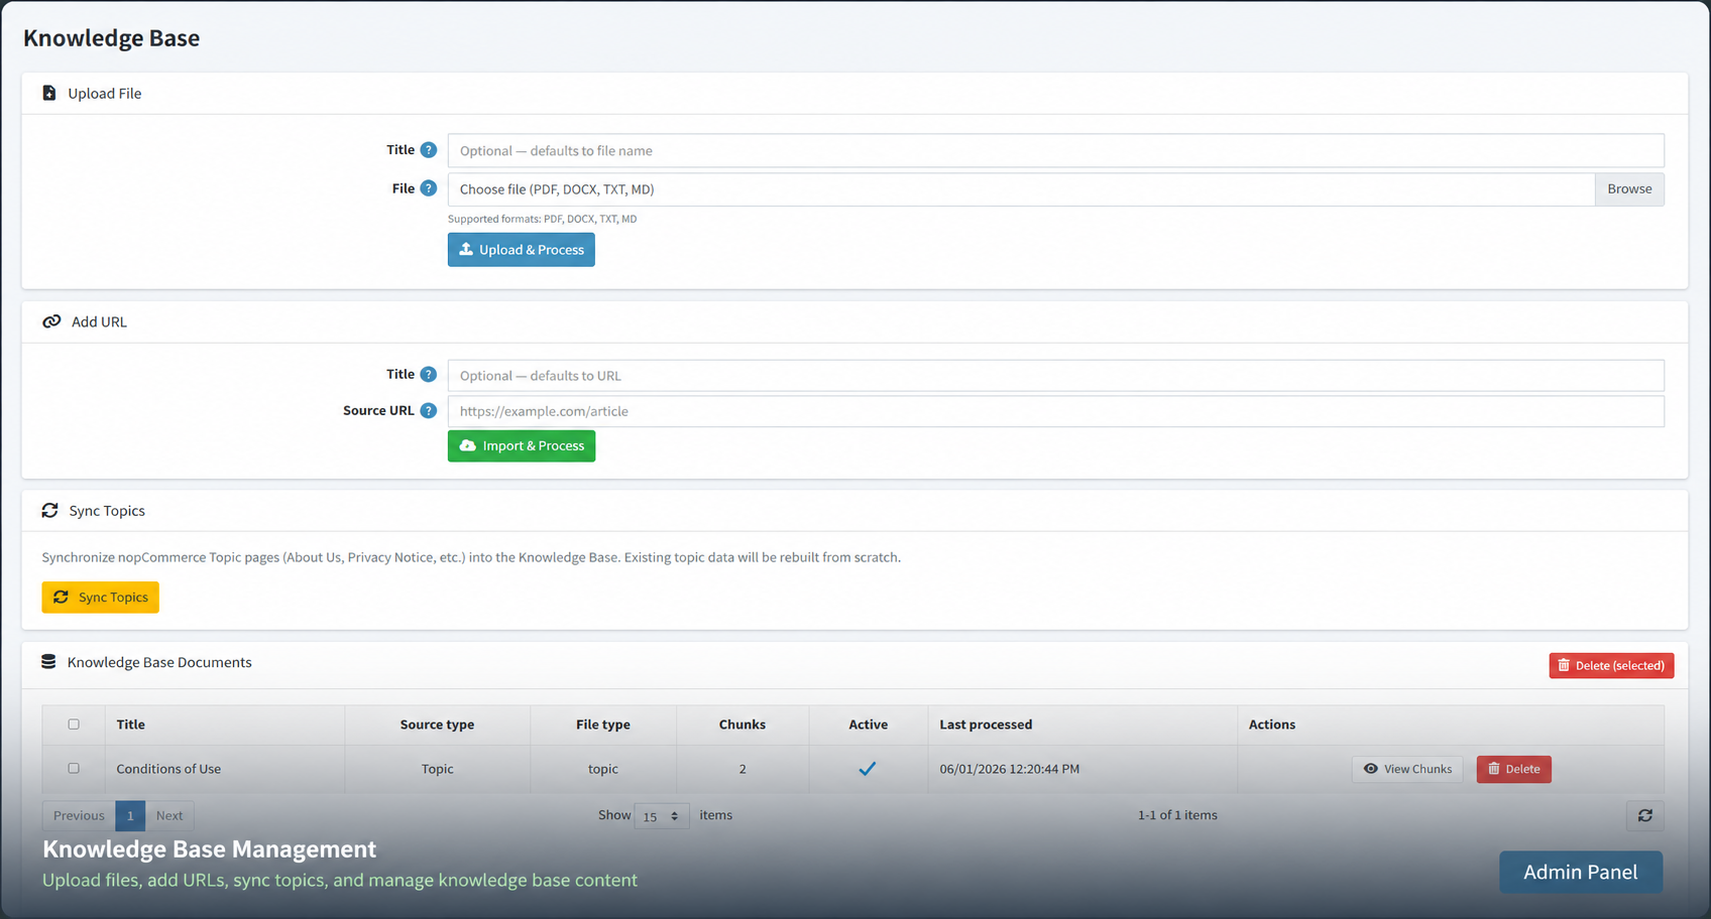Screen dimensions: 1711x919
Task: View Chunks for Conditions of Use
Action: [x=1407, y=769]
